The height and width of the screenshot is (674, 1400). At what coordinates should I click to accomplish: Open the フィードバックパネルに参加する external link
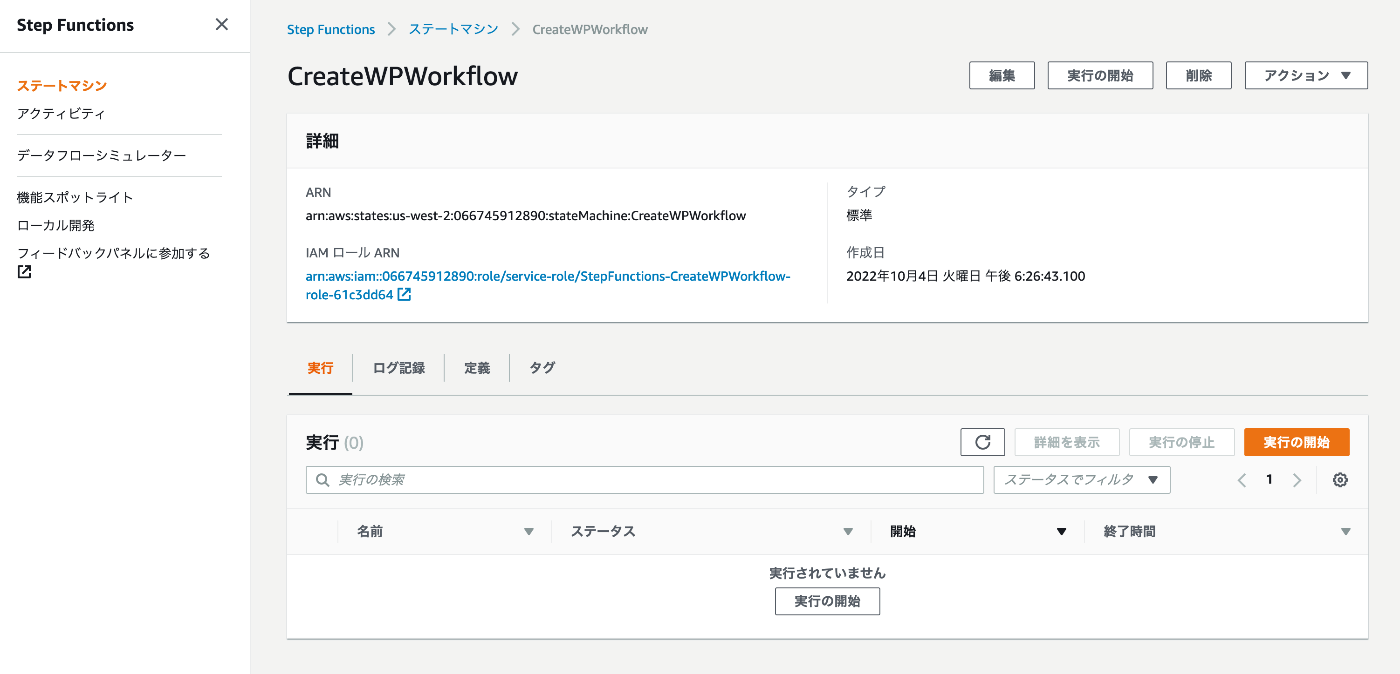112,253
